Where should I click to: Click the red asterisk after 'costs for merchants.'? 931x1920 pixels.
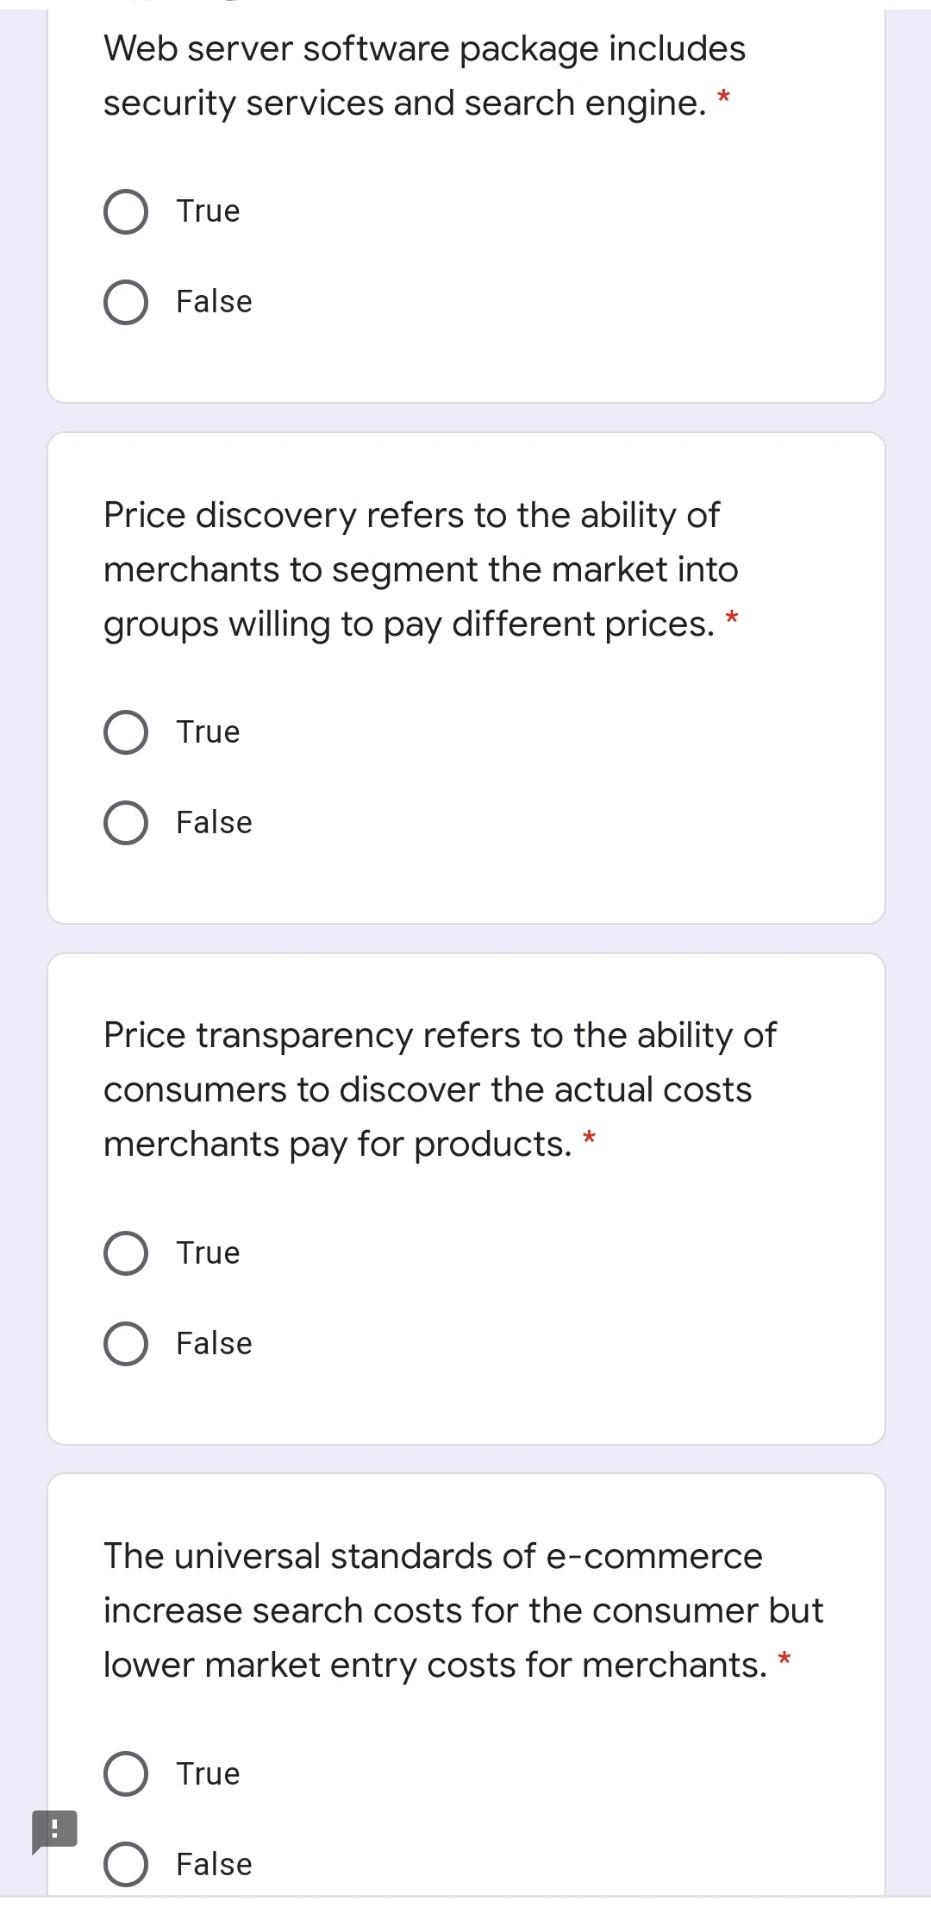(785, 1660)
